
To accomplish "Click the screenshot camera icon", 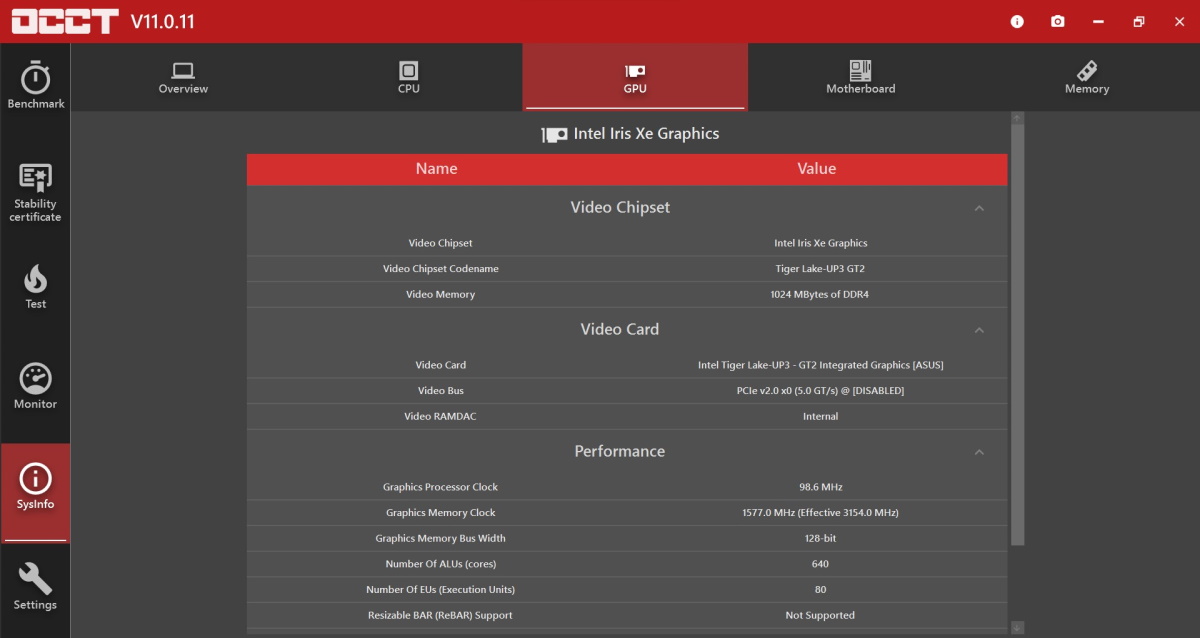I will (1057, 21).
